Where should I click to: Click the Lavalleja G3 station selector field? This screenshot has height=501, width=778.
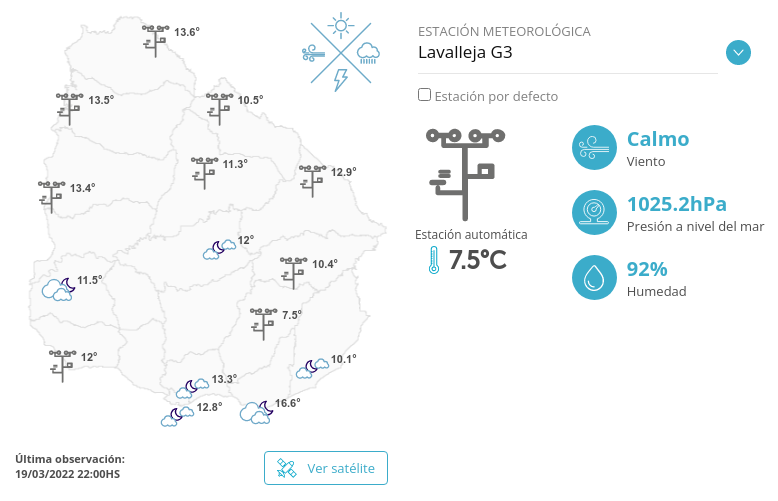tap(568, 53)
